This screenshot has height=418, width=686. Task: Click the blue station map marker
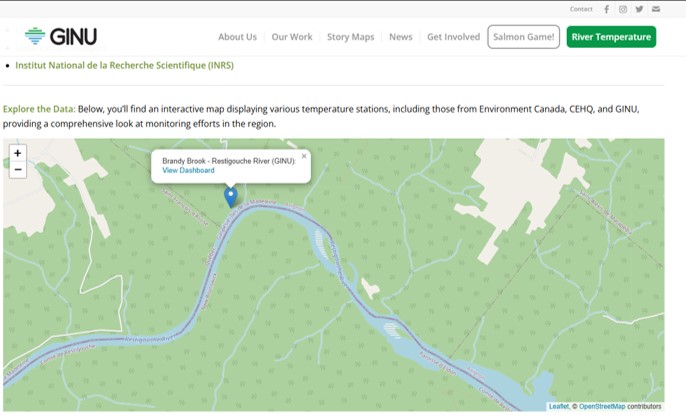click(x=231, y=197)
